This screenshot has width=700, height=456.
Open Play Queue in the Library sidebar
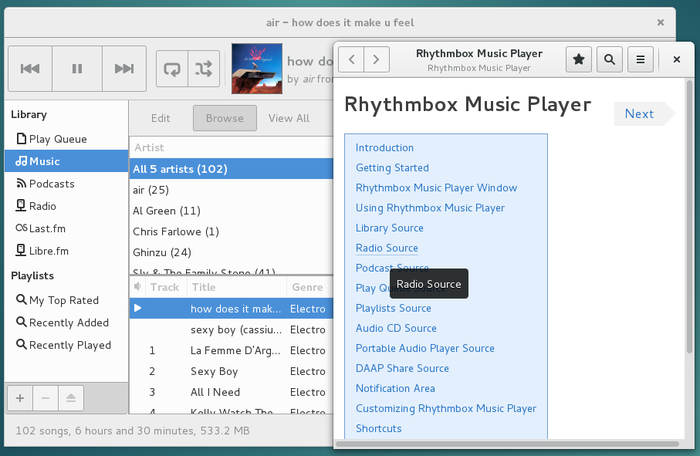pyautogui.click(x=66, y=139)
